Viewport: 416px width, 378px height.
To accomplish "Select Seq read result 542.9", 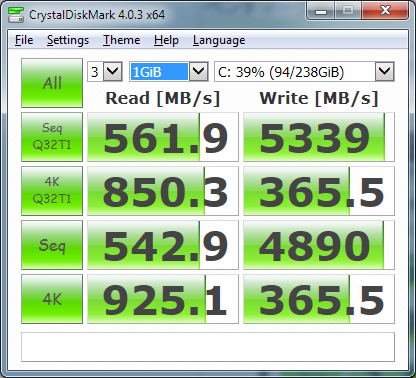I will (x=163, y=245).
